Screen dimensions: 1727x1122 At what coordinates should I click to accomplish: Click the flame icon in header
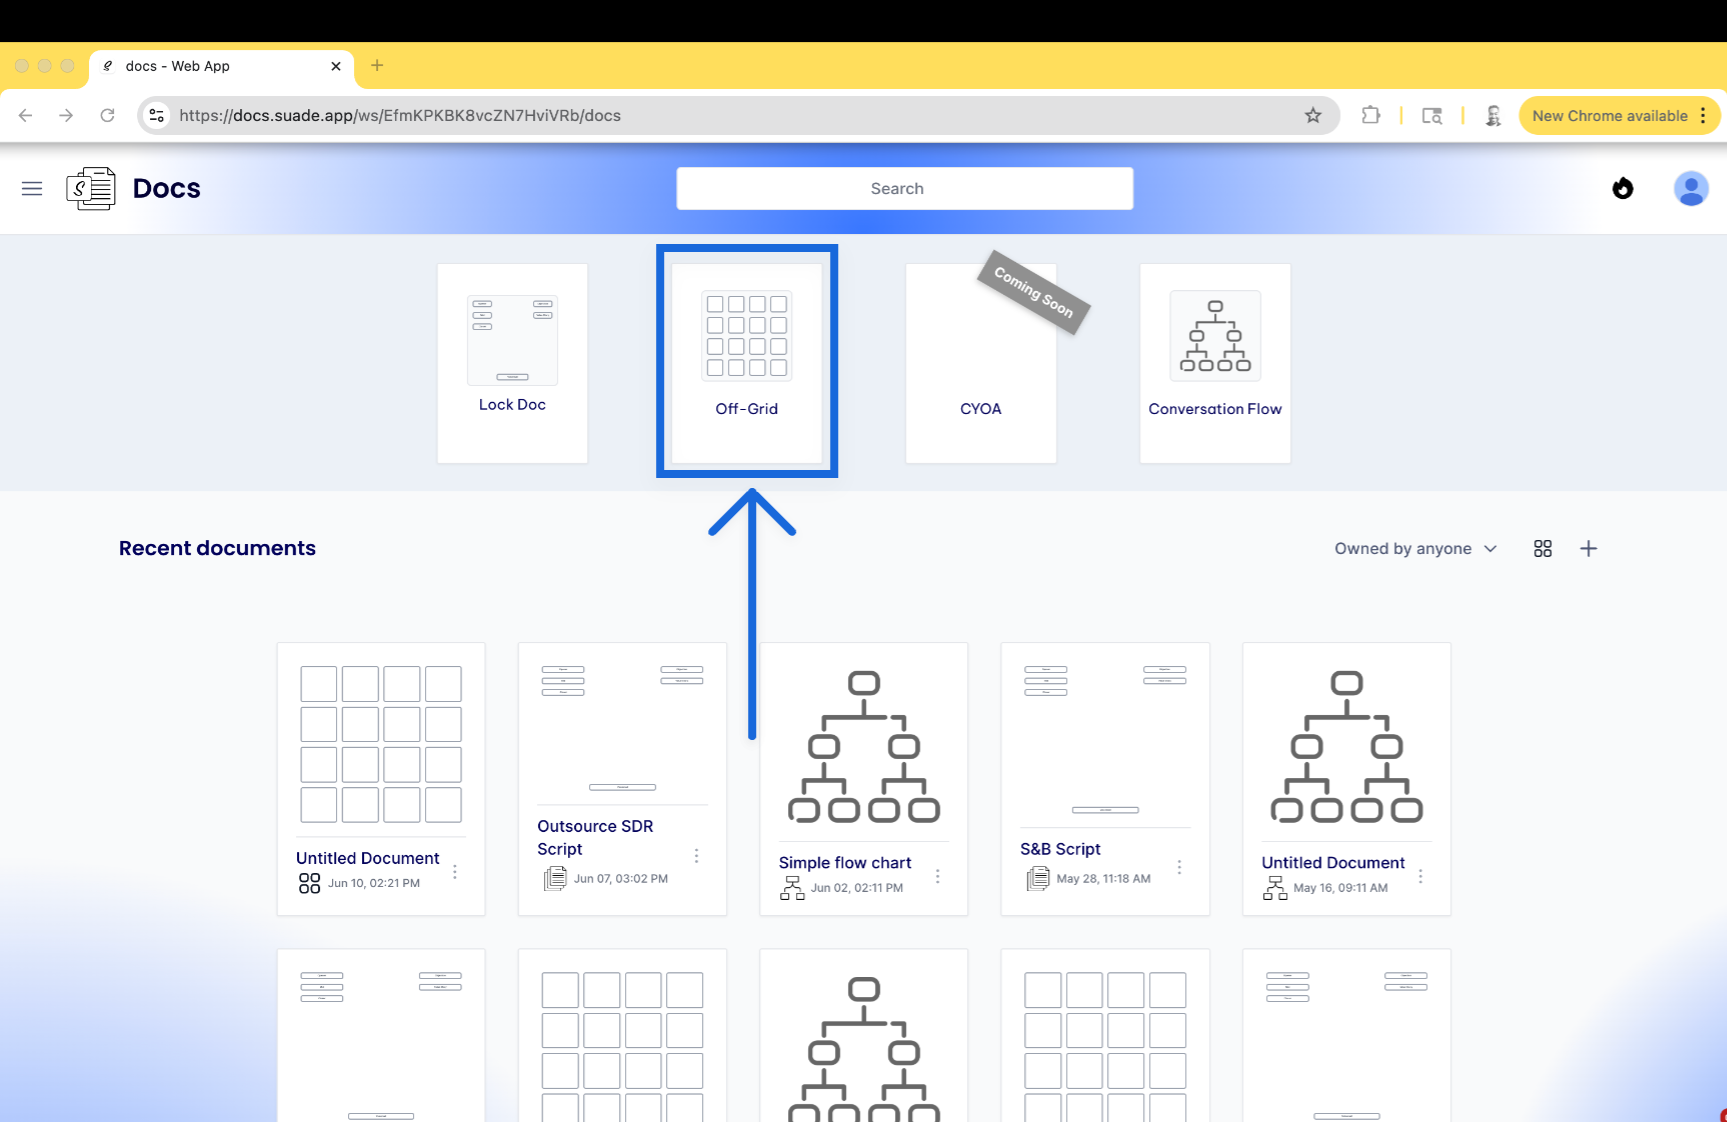(1622, 188)
